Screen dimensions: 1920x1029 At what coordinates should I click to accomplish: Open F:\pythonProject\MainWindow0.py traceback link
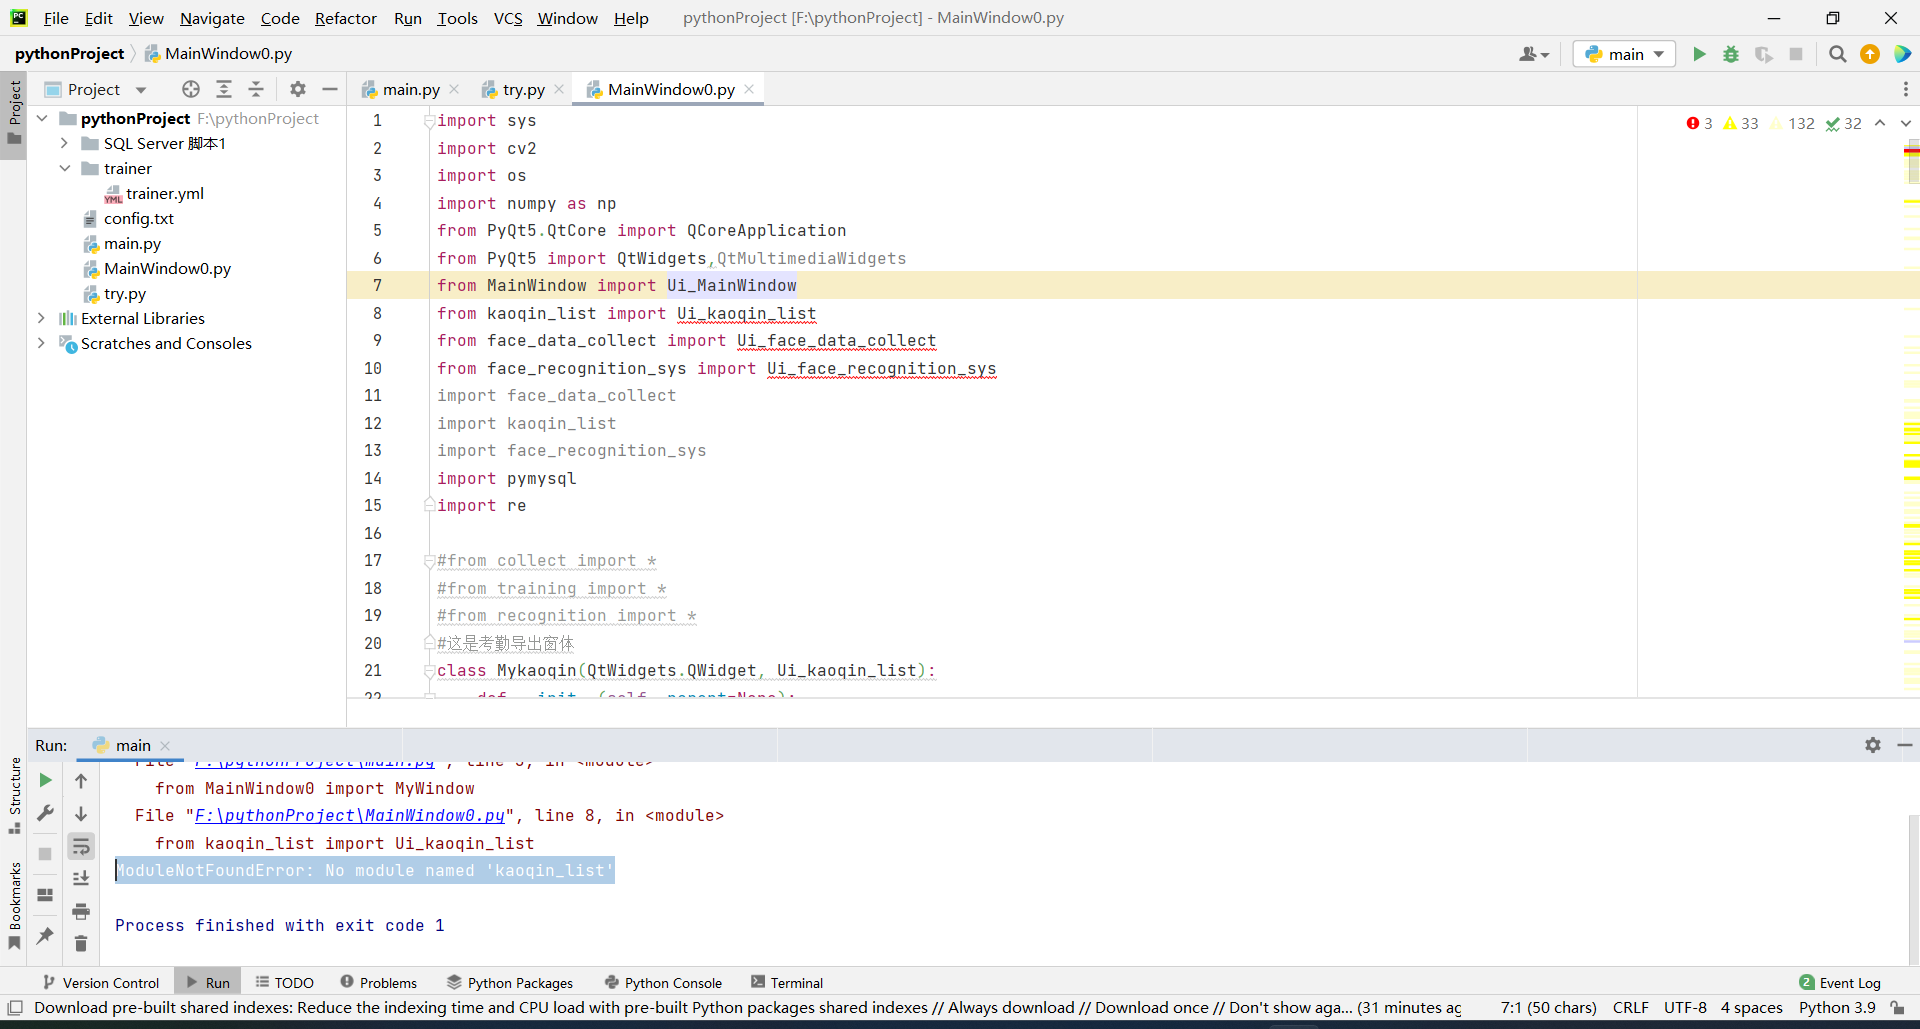point(350,816)
